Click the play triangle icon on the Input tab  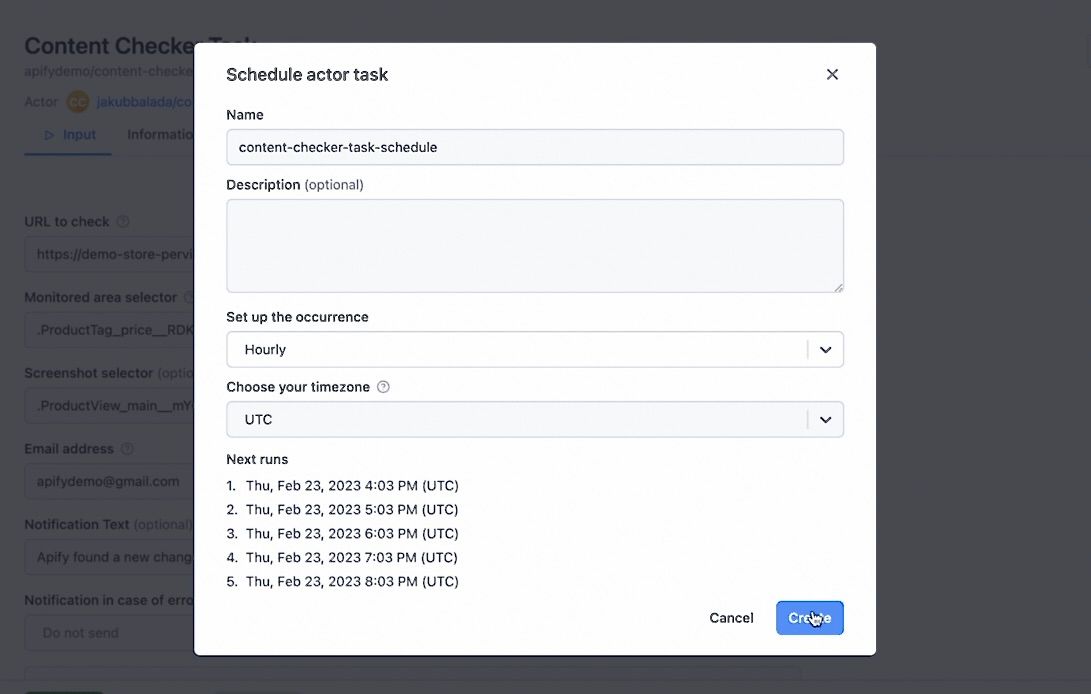(47, 133)
